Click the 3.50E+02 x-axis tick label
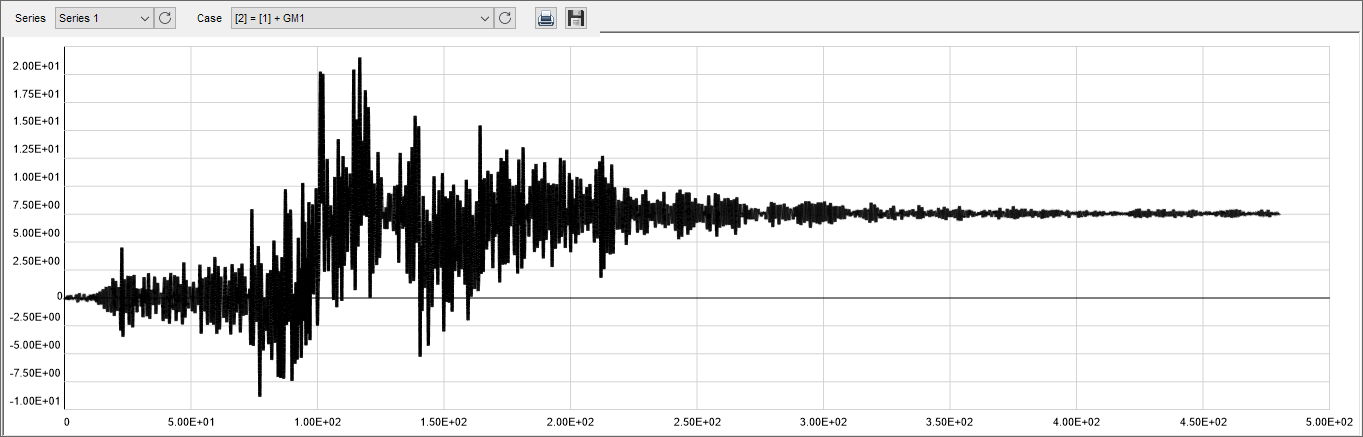 click(949, 423)
